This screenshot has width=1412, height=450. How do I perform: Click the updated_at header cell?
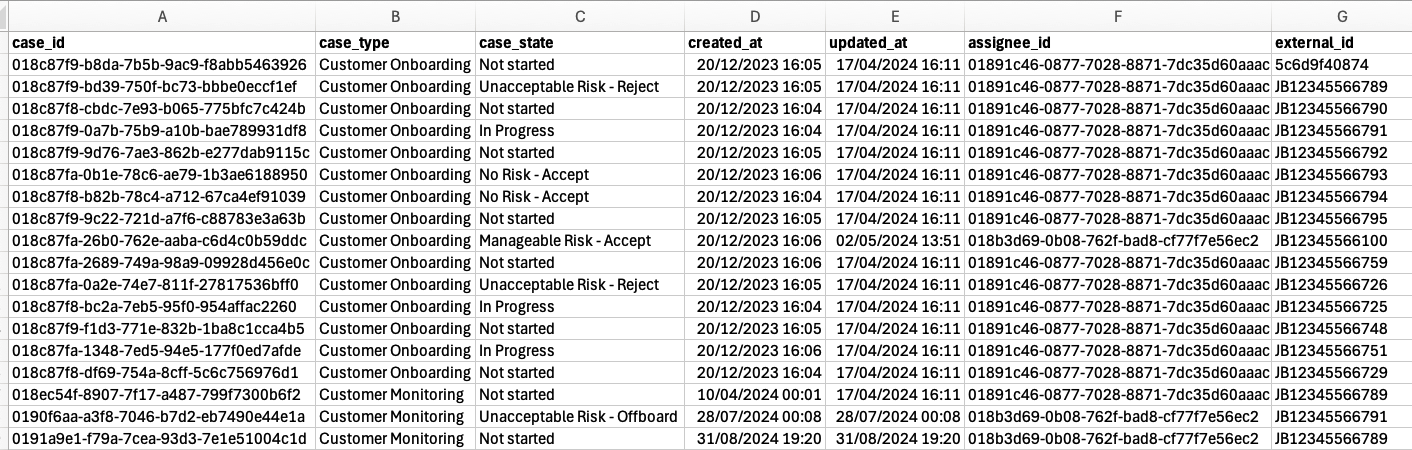[x=866, y=43]
